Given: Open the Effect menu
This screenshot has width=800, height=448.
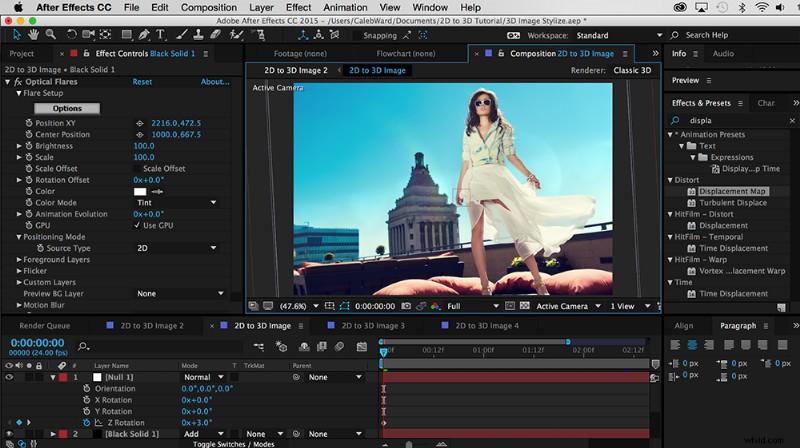Looking at the screenshot, I should point(298,7).
